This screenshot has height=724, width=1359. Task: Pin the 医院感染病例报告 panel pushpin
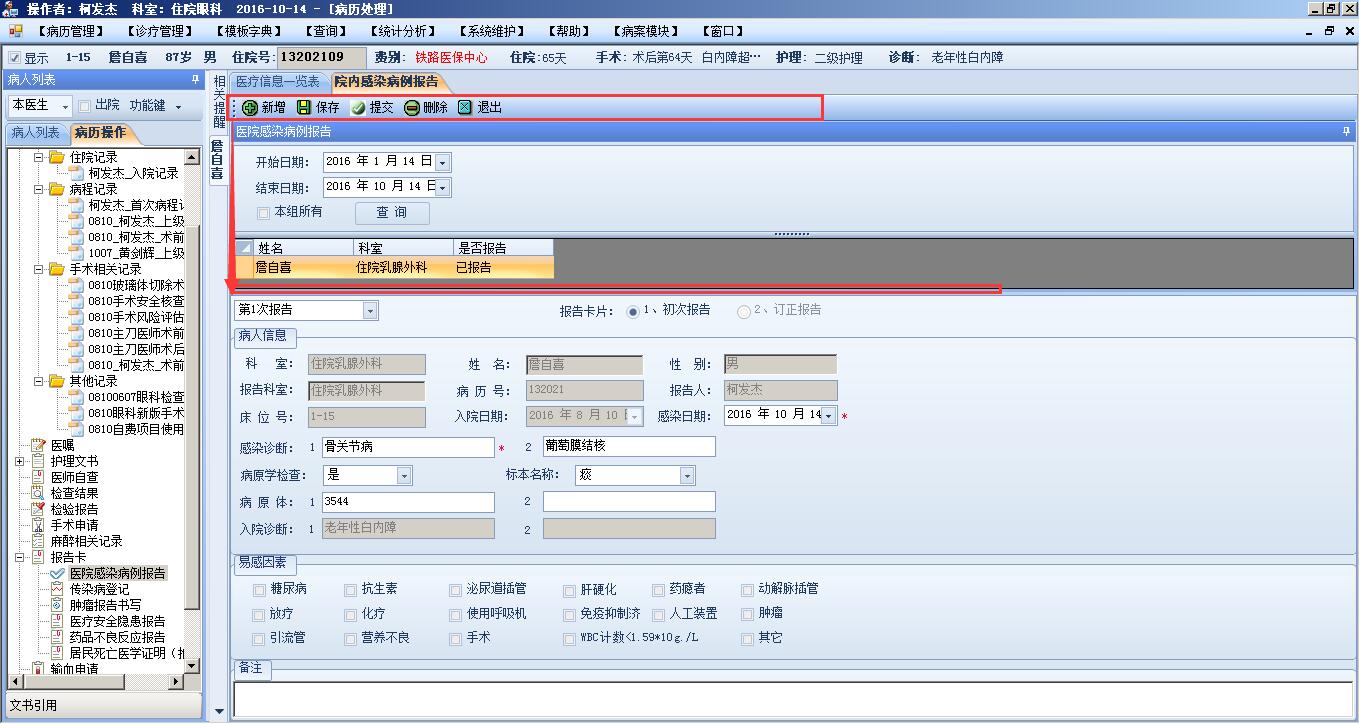tap(1346, 131)
